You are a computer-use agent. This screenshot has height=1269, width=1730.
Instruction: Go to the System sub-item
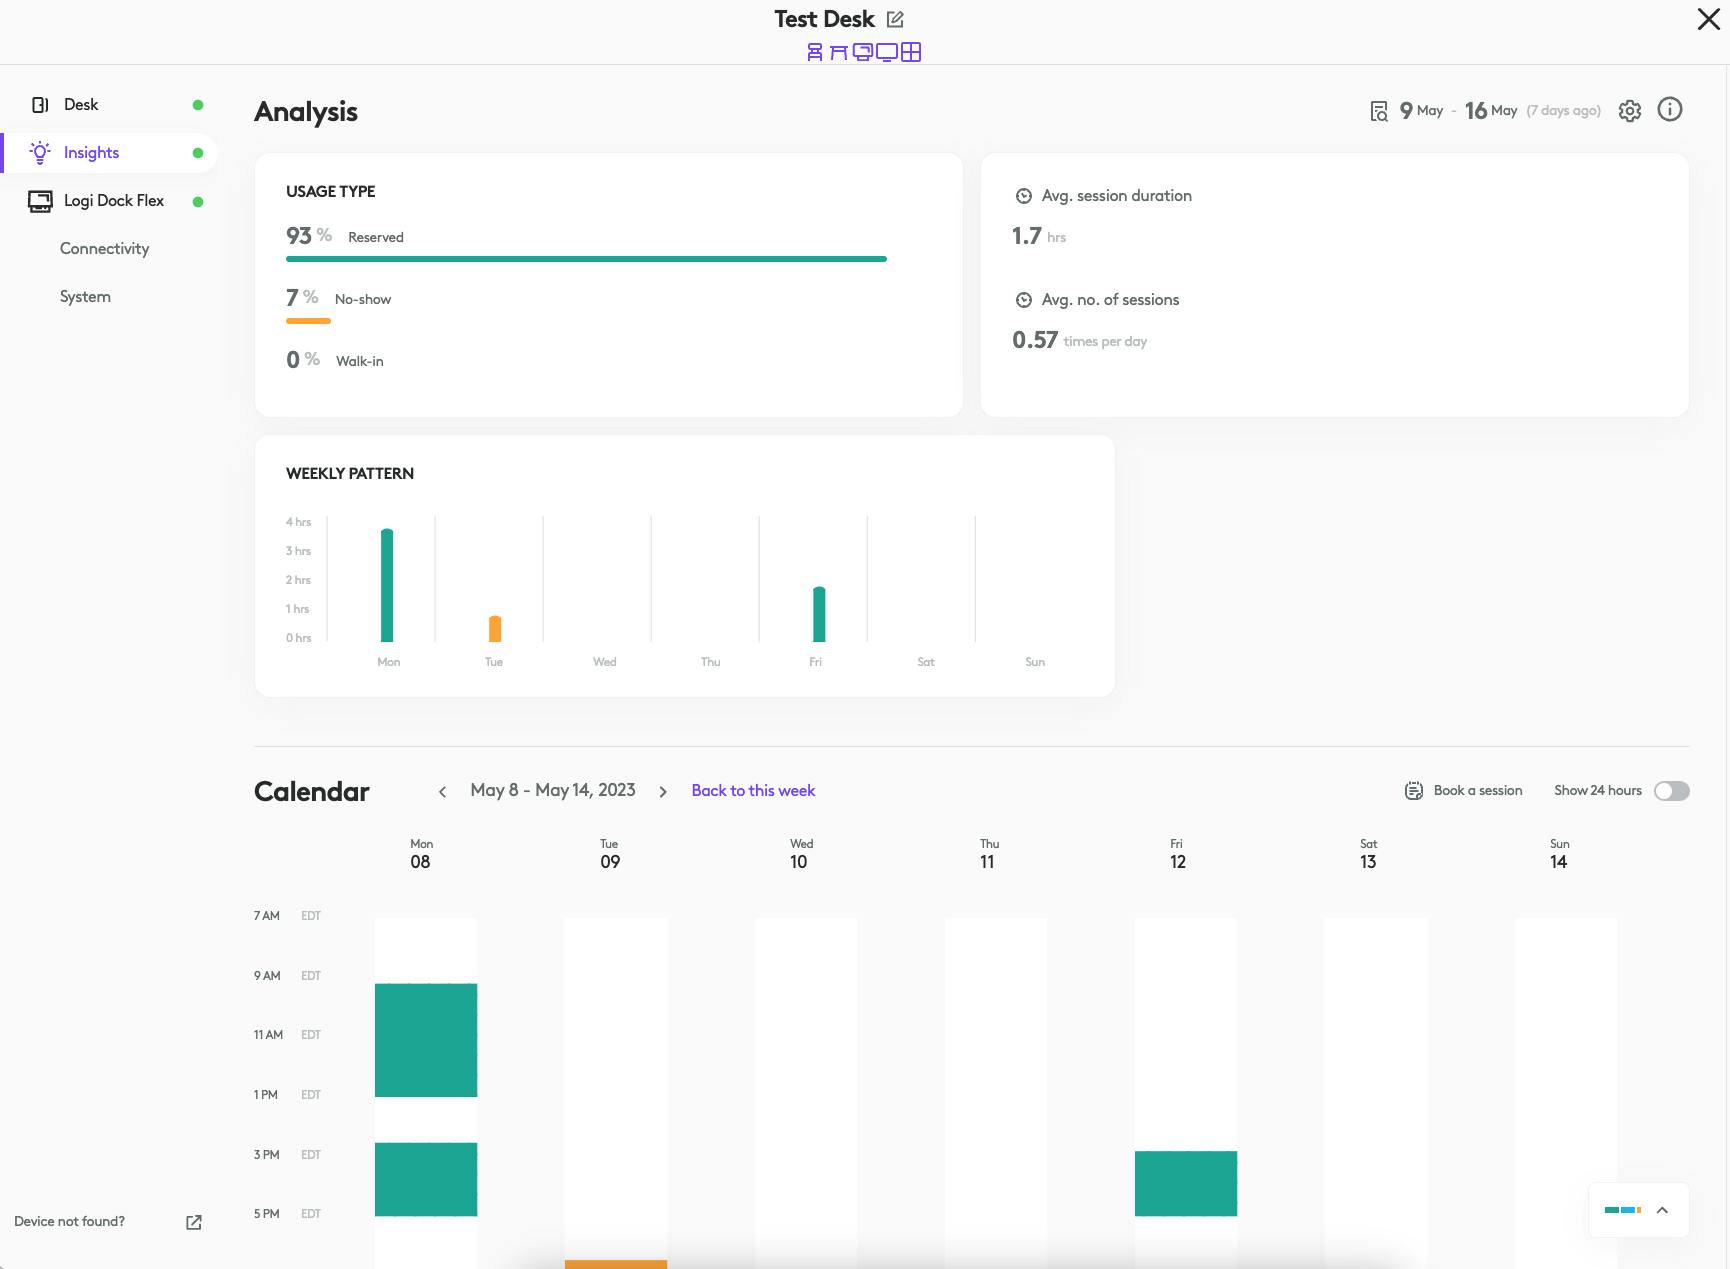click(x=85, y=297)
